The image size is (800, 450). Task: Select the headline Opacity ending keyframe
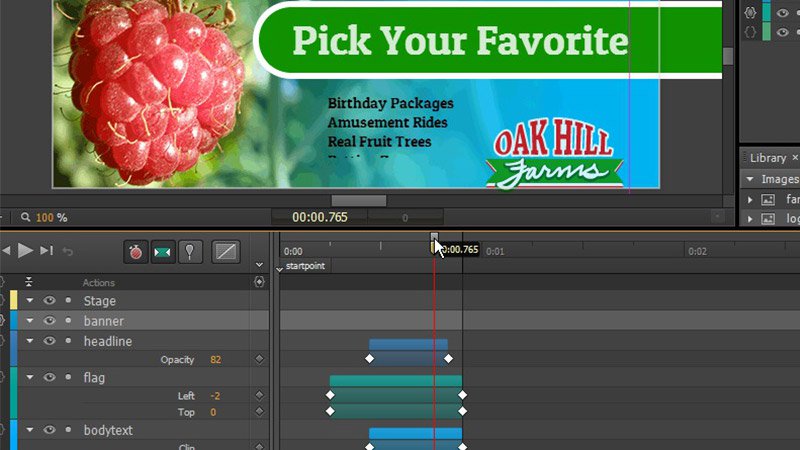[448, 359]
